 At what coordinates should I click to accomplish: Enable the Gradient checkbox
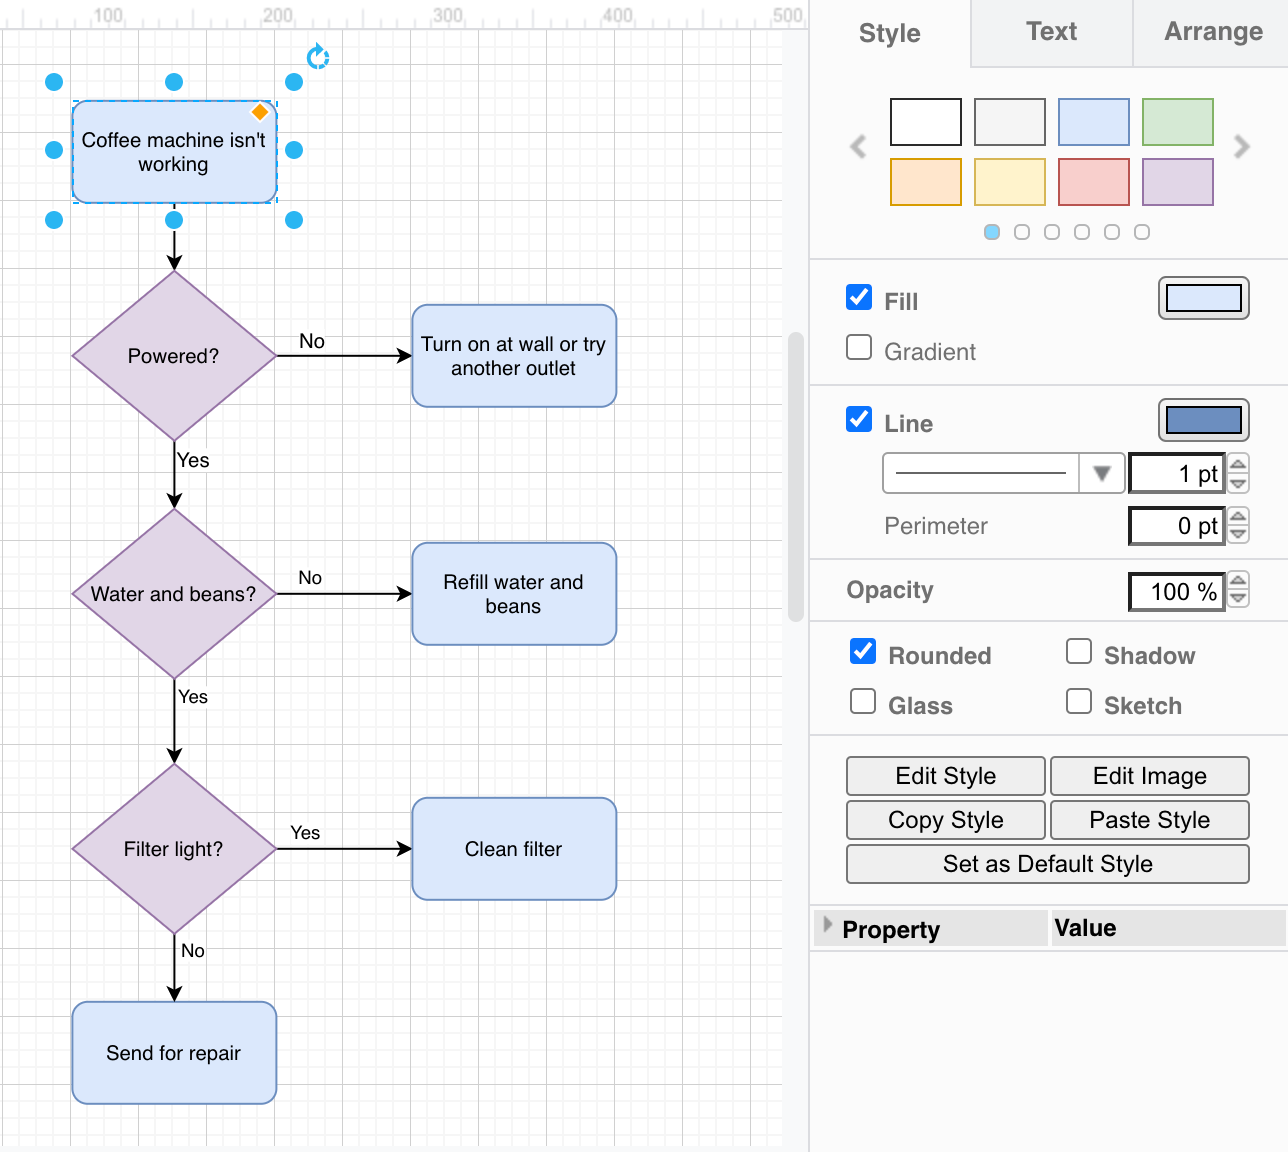click(x=859, y=347)
